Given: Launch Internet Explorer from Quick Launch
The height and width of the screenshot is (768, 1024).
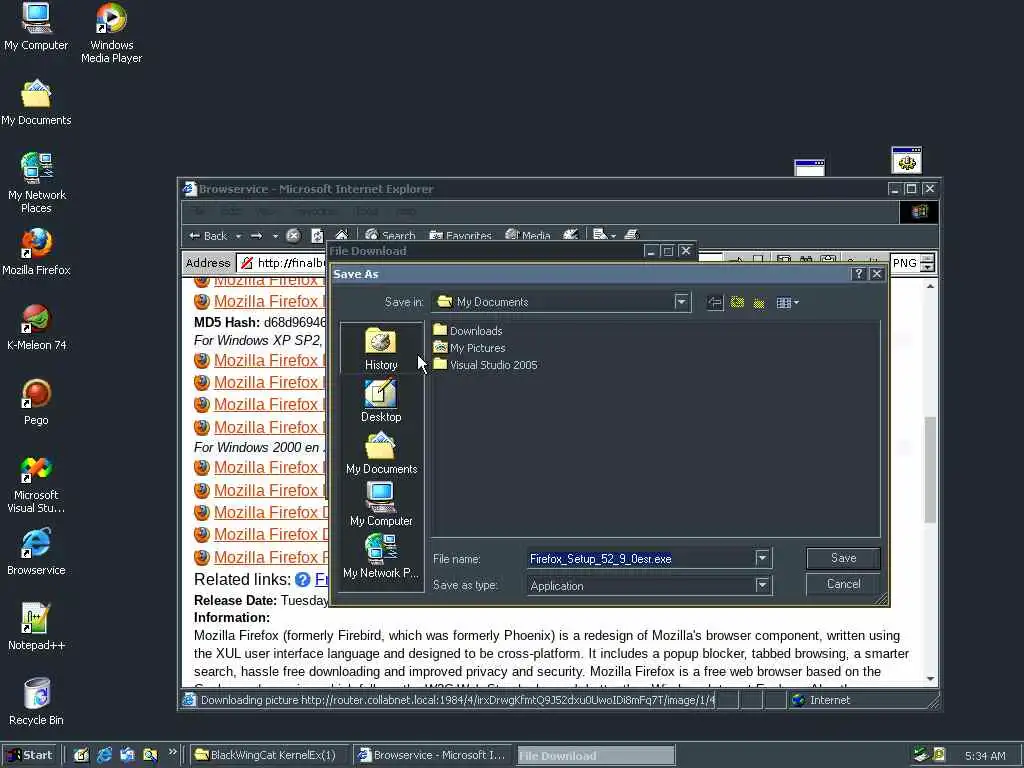Looking at the screenshot, I should [x=104, y=755].
